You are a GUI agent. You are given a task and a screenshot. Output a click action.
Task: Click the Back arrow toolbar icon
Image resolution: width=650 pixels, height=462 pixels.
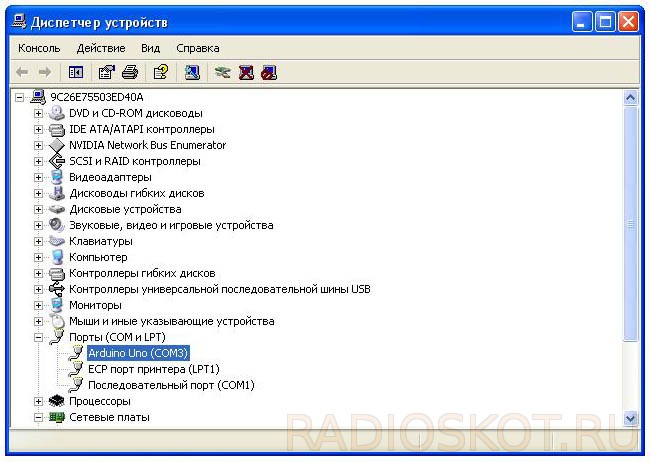point(22,73)
